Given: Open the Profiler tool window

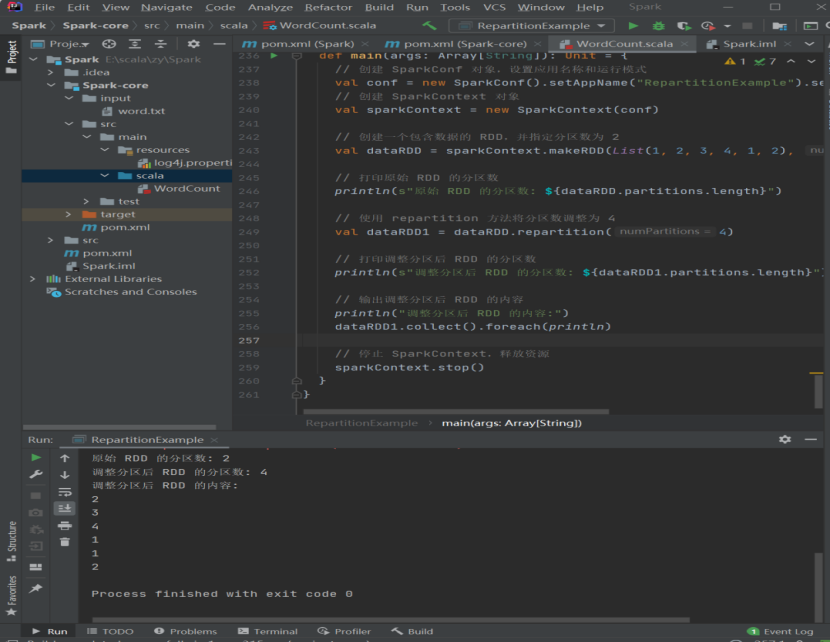Looking at the screenshot, I should (345, 631).
